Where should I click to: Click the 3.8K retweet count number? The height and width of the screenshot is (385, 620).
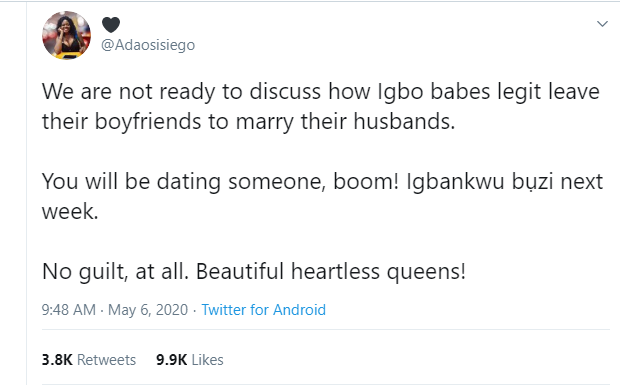click(x=57, y=360)
